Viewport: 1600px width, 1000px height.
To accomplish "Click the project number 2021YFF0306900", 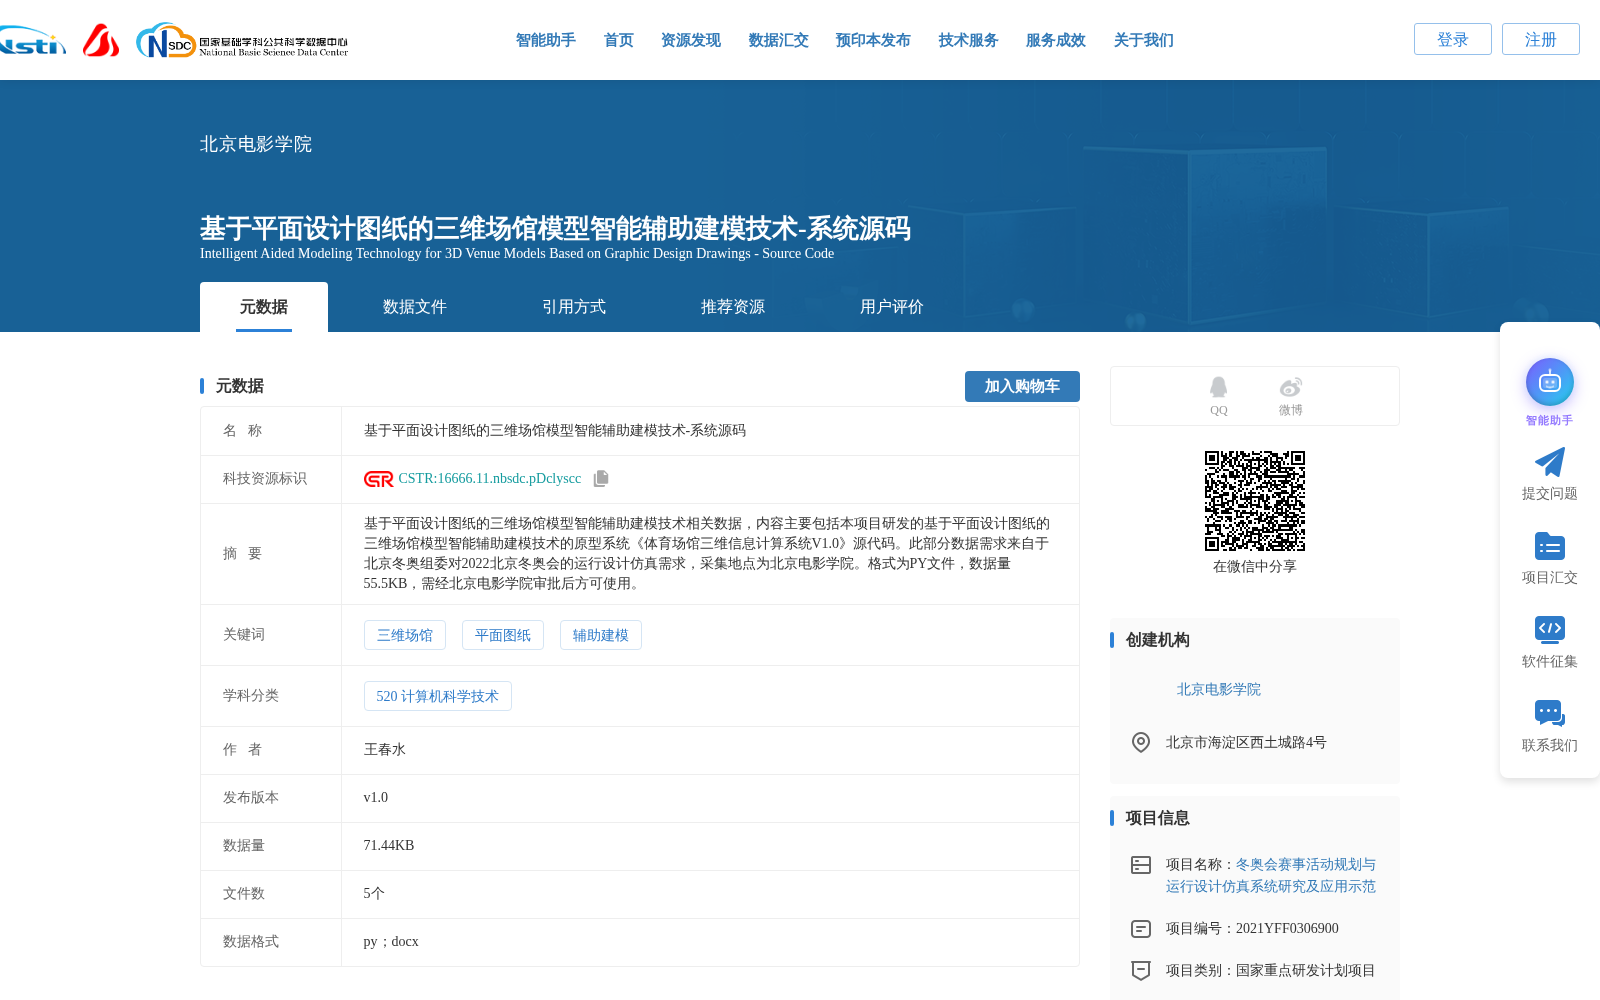I will pyautogui.click(x=1287, y=928).
